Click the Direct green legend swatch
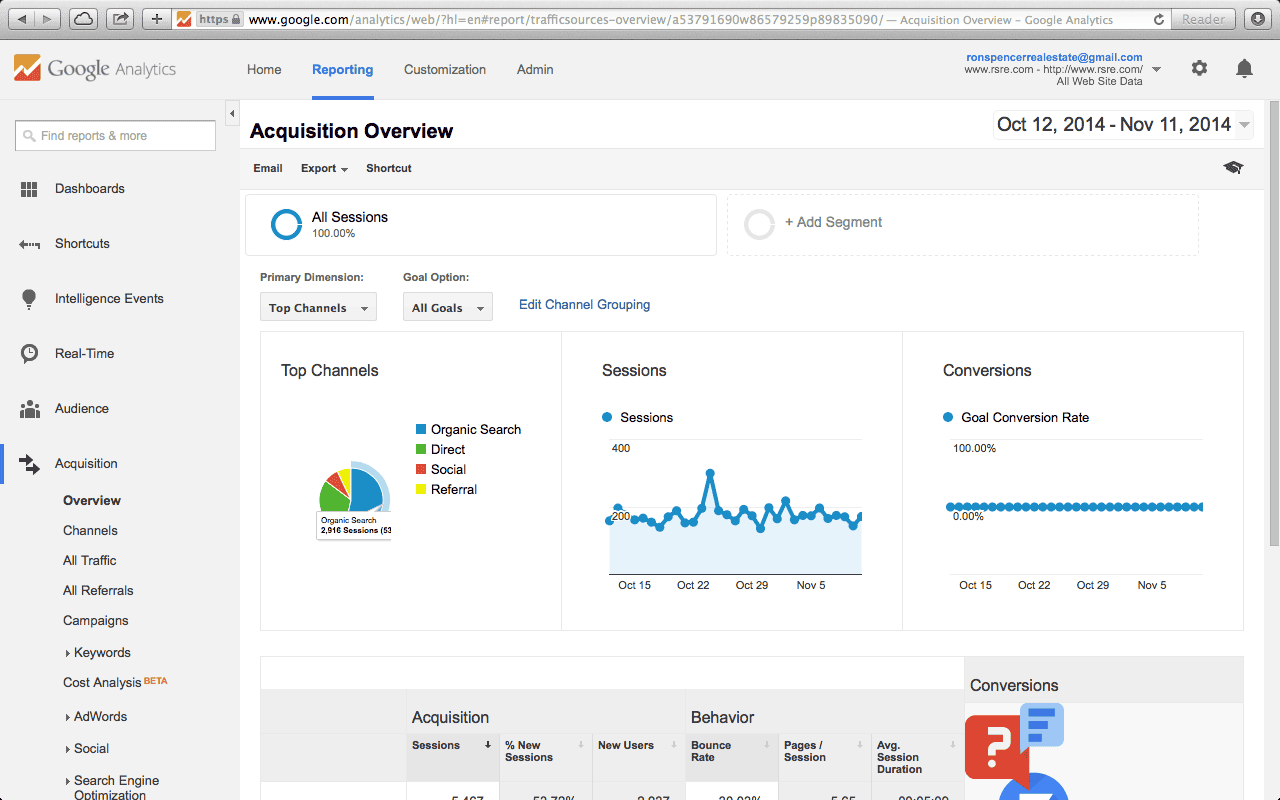Viewport: 1280px width, 800px height. (x=422, y=450)
